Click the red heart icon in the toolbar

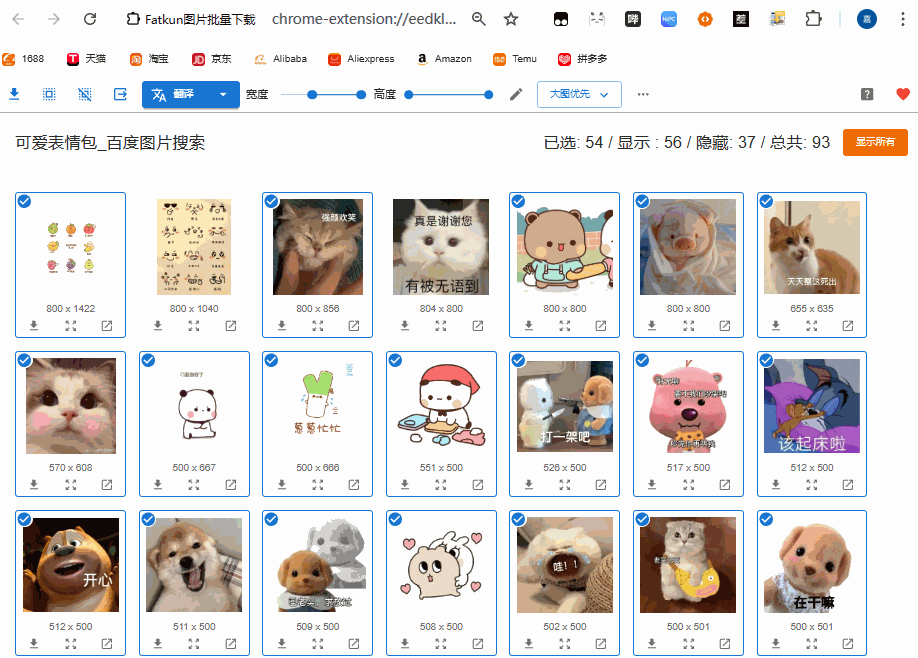tap(902, 93)
